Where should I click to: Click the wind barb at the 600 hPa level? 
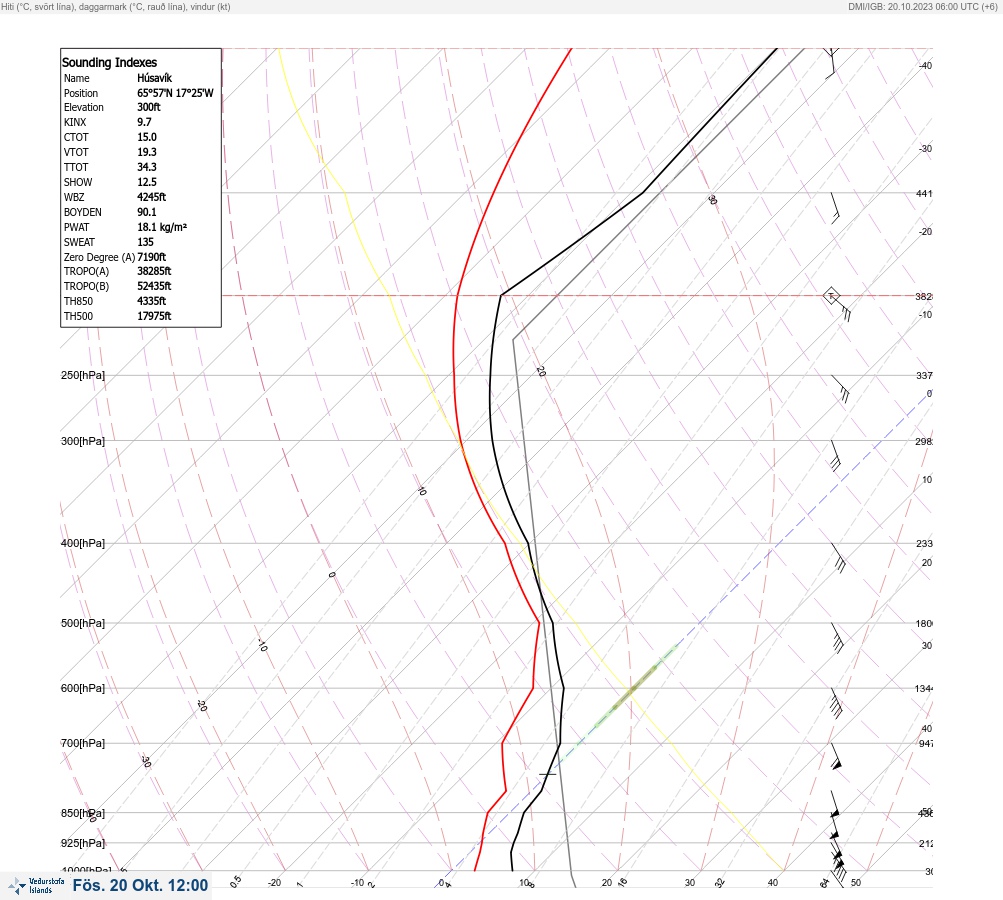click(837, 704)
